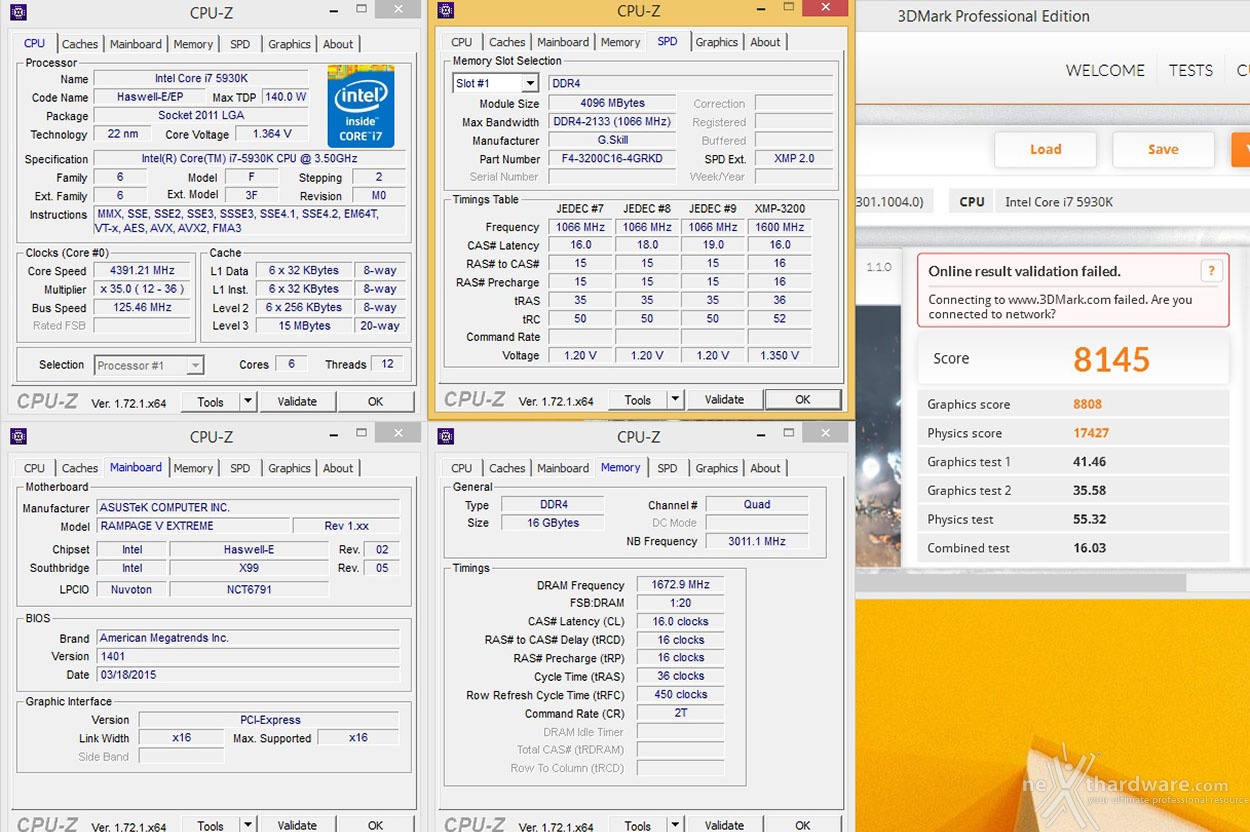Select the Graphics tab in the SPD window
The height and width of the screenshot is (832, 1250).
[716, 42]
